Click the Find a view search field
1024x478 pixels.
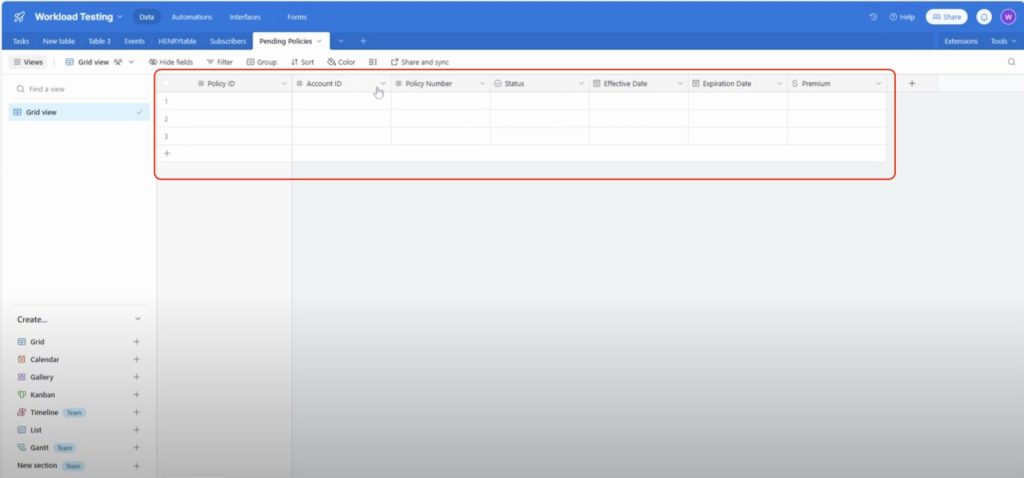[79, 89]
